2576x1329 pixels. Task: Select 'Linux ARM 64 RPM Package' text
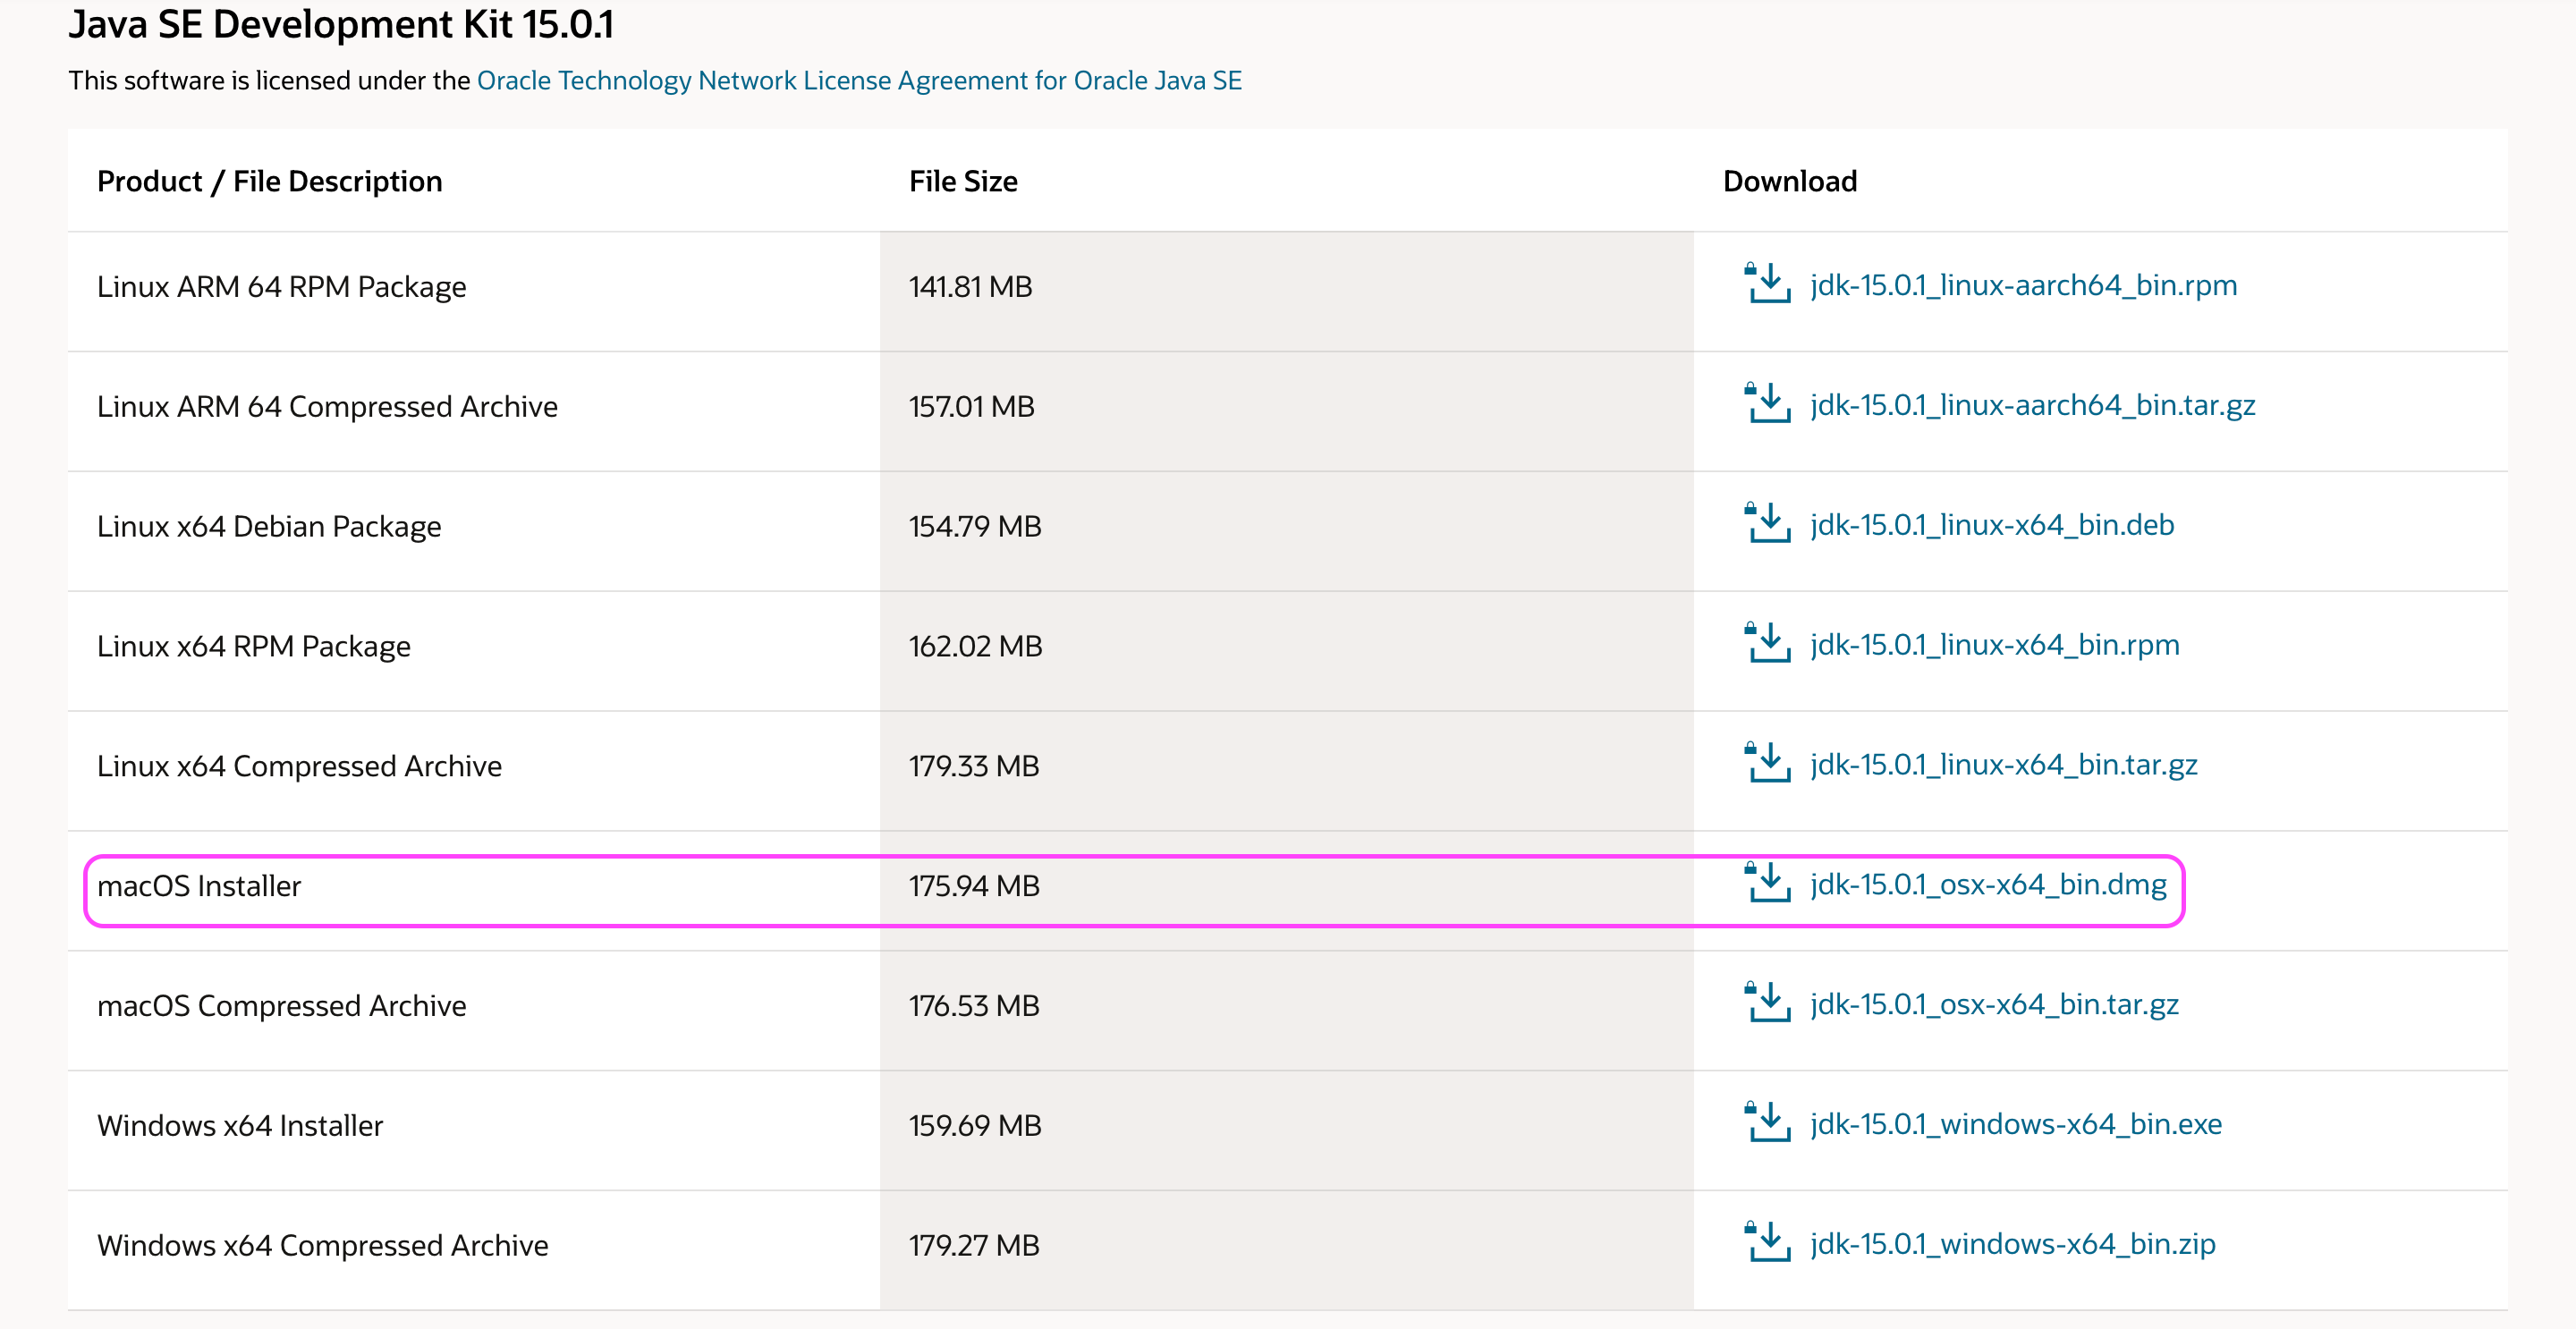point(282,287)
